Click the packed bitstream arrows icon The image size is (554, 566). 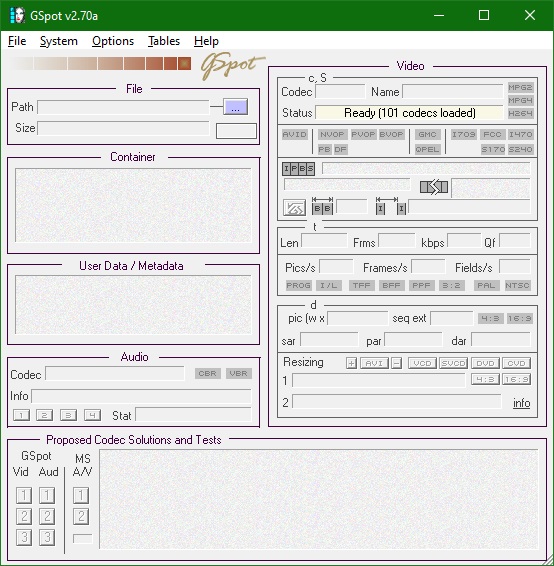click(434, 187)
